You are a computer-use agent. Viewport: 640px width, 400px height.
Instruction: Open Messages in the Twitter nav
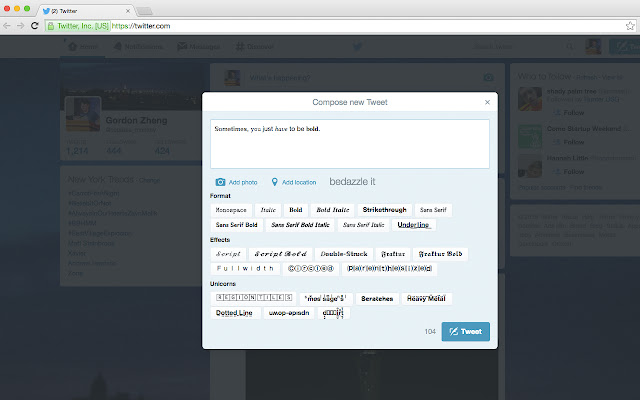pos(198,47)
